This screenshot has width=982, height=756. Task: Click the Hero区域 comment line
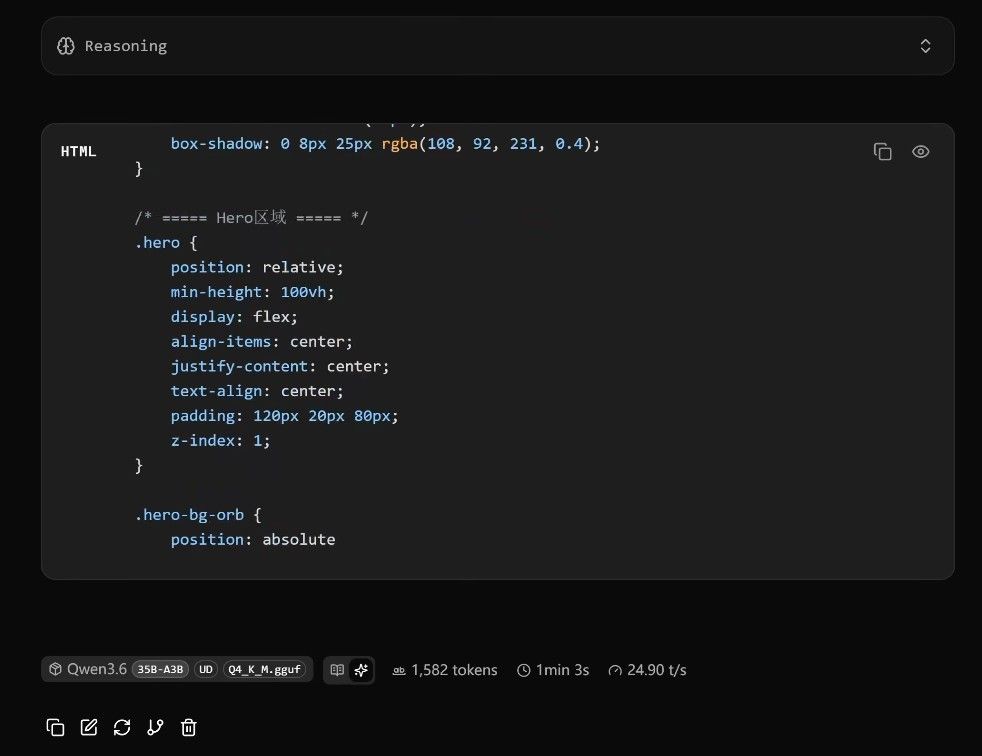[x=251, y=217]
